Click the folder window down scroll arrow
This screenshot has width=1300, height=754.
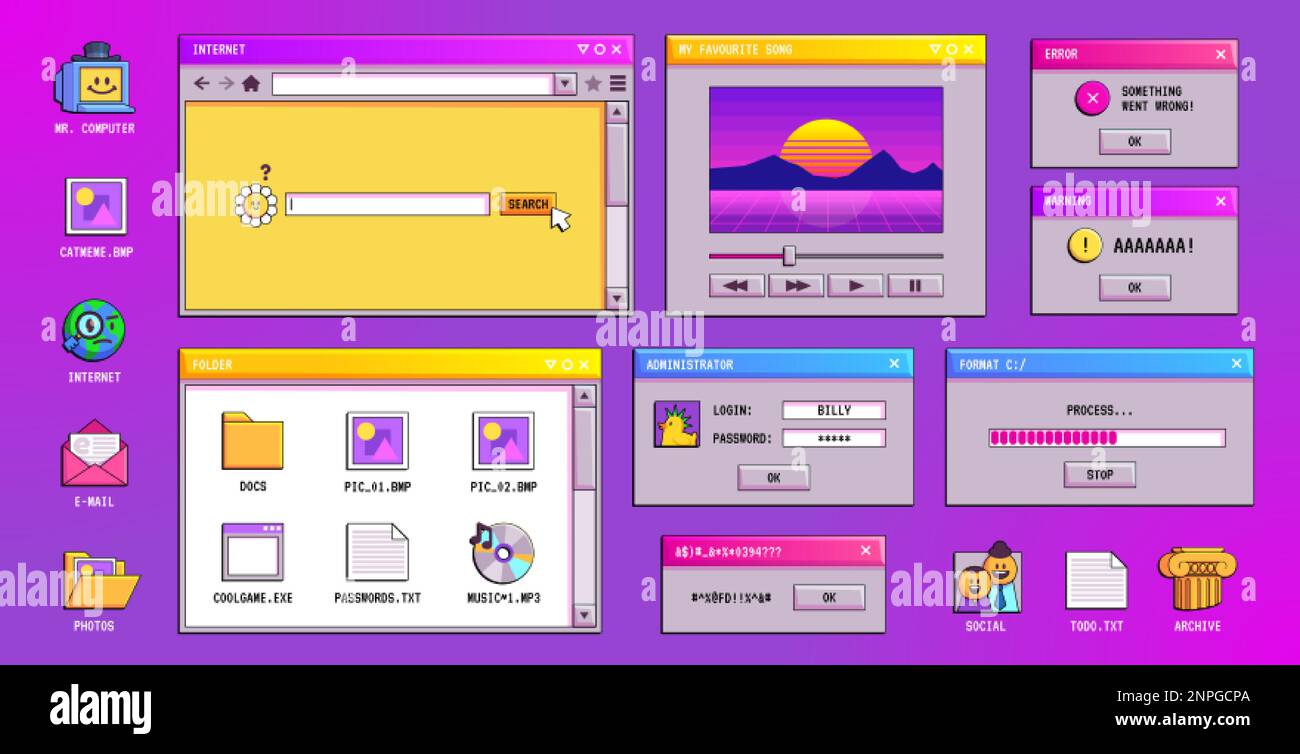tap(585, 615)
